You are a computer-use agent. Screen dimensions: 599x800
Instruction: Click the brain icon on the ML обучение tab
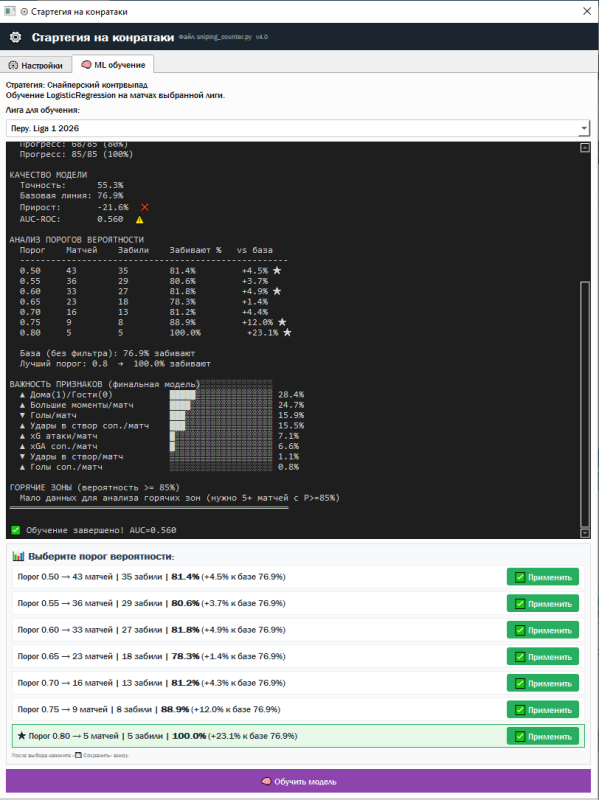click(86, 65)
